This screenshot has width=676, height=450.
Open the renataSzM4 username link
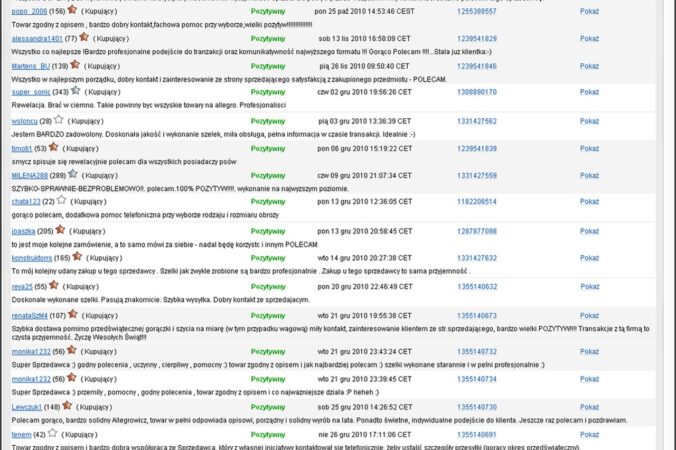point(30,316)
